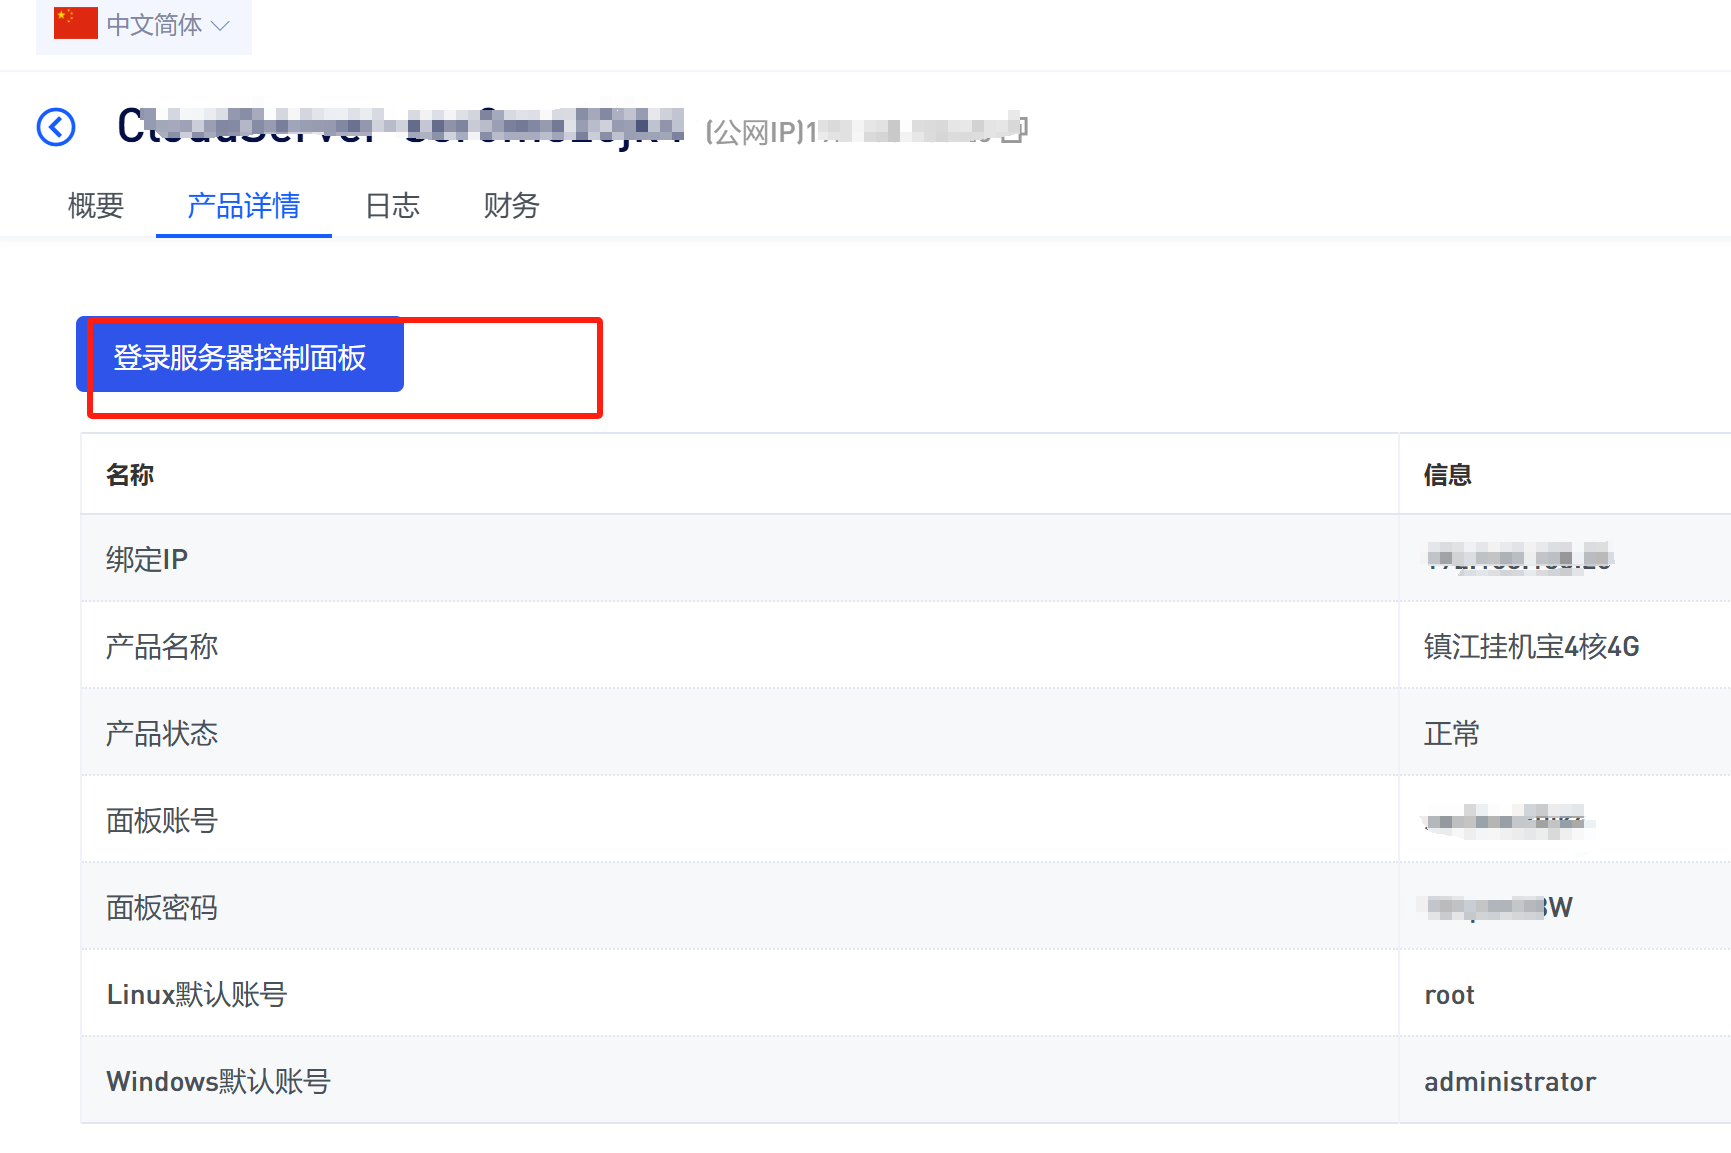Click the 镇江挂机宝4核4G product name
This screenshot has width=1731, height=1153.
pos(1532,647)
